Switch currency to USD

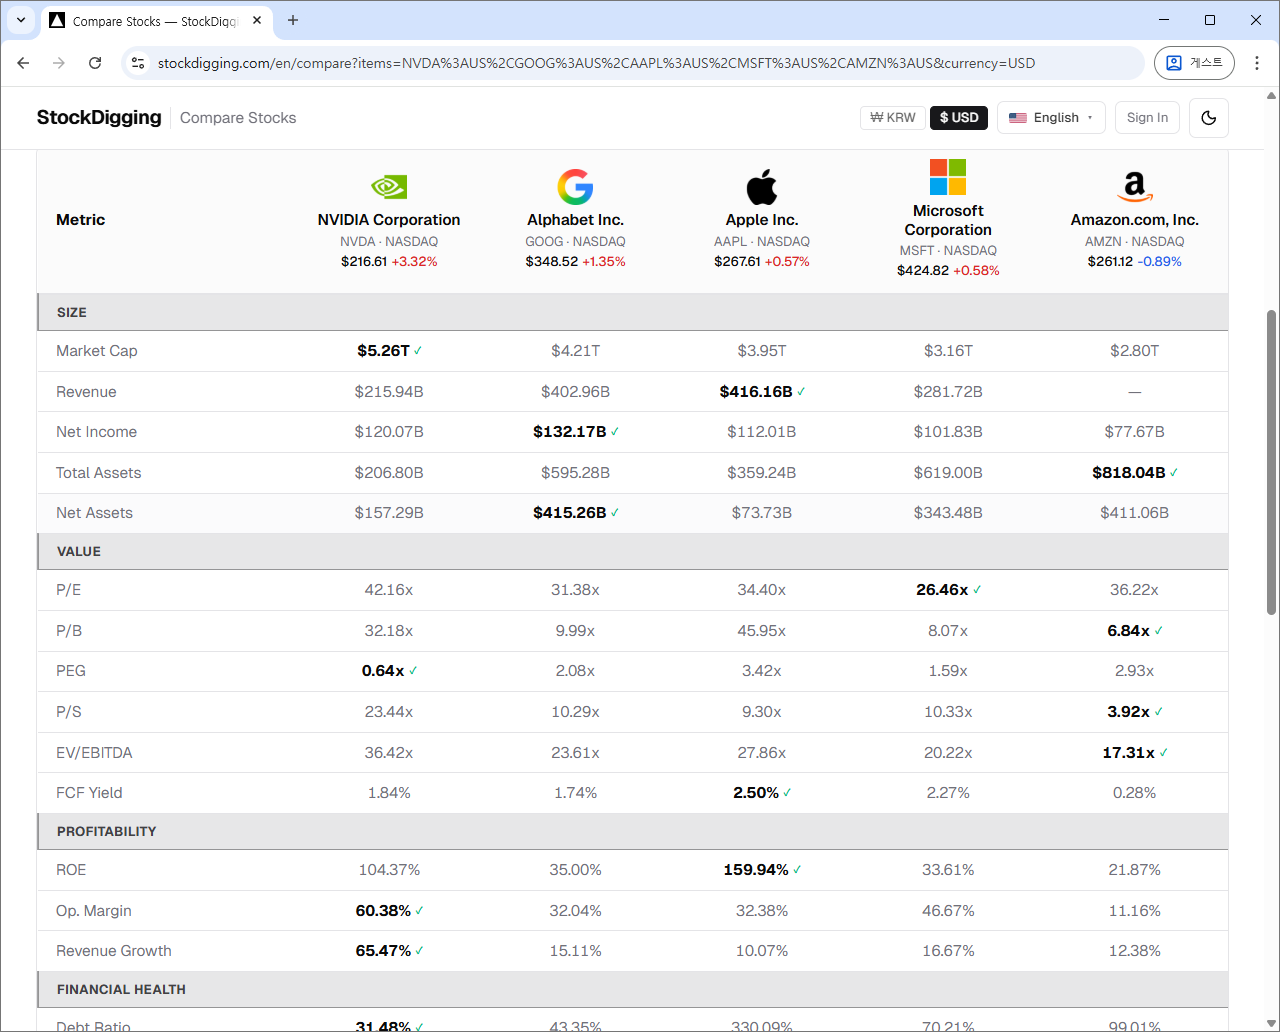click(959, 118)
